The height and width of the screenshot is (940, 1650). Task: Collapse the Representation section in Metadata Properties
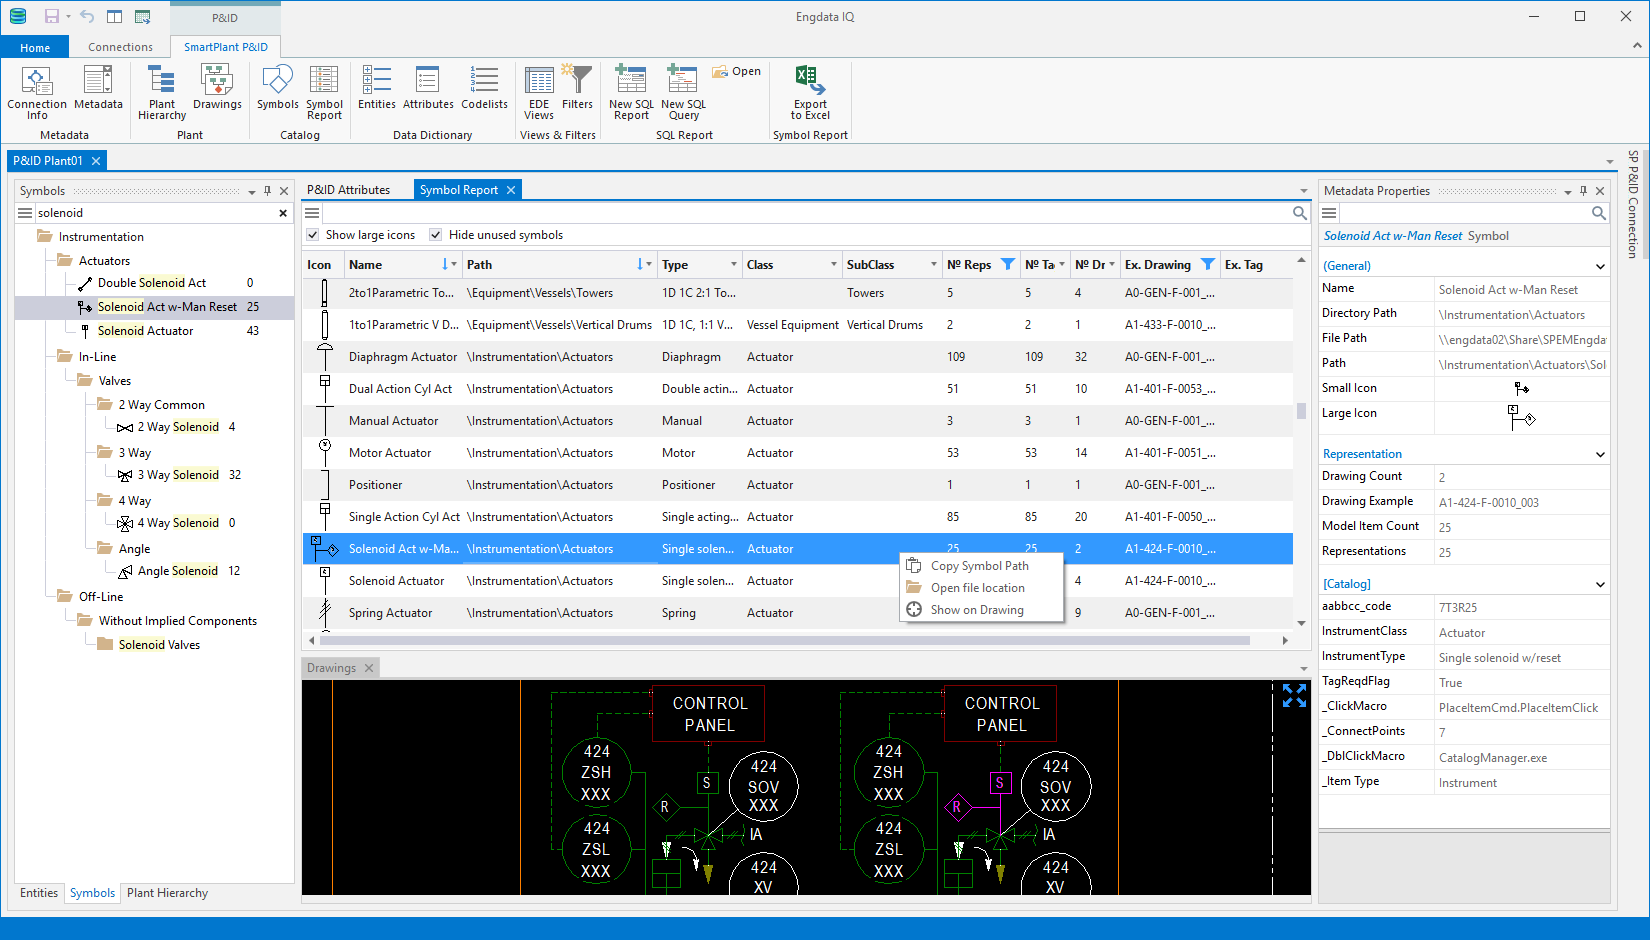point(1601,453)
